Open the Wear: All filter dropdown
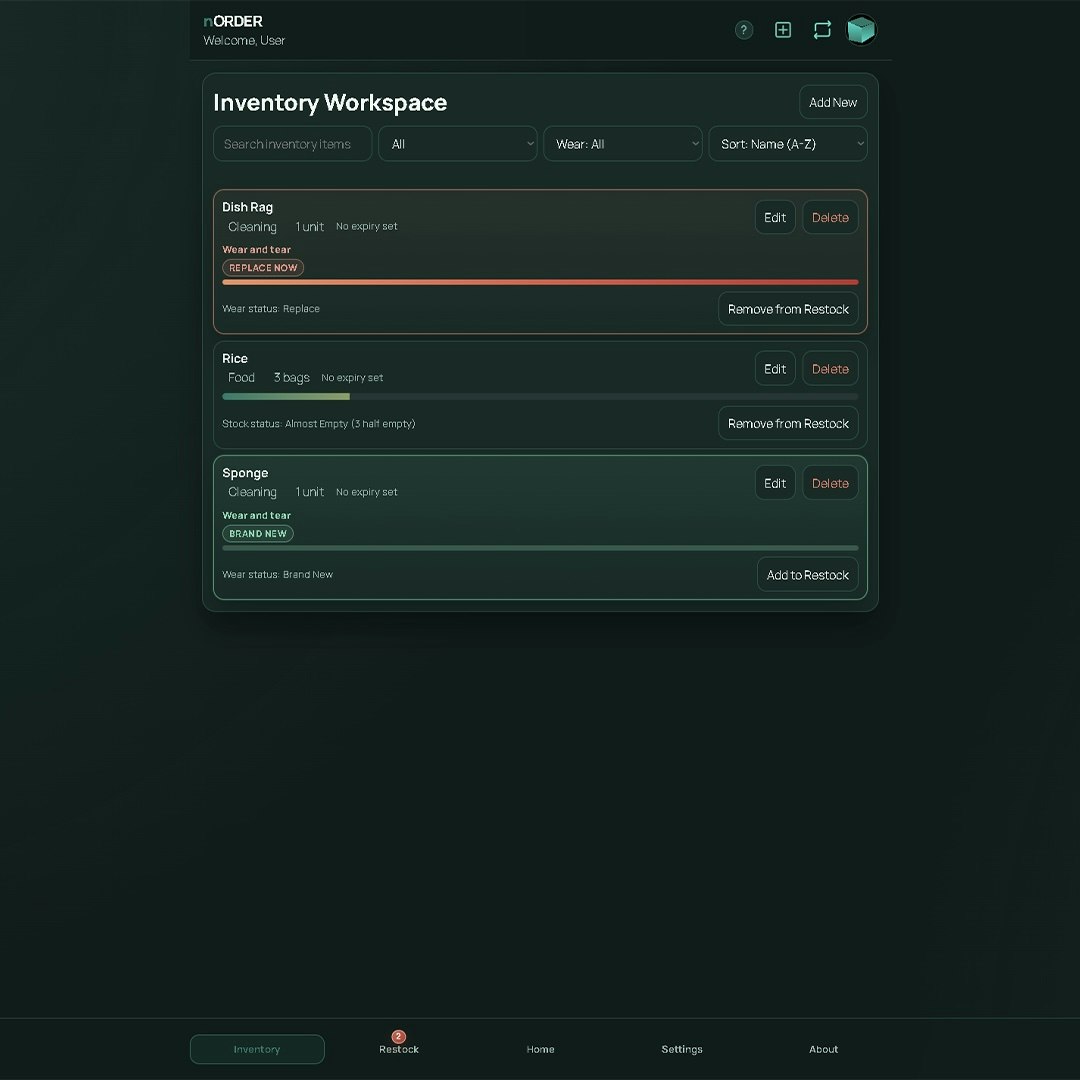This screenshot has width=1080, height=1080. click(x=623, y=144)
